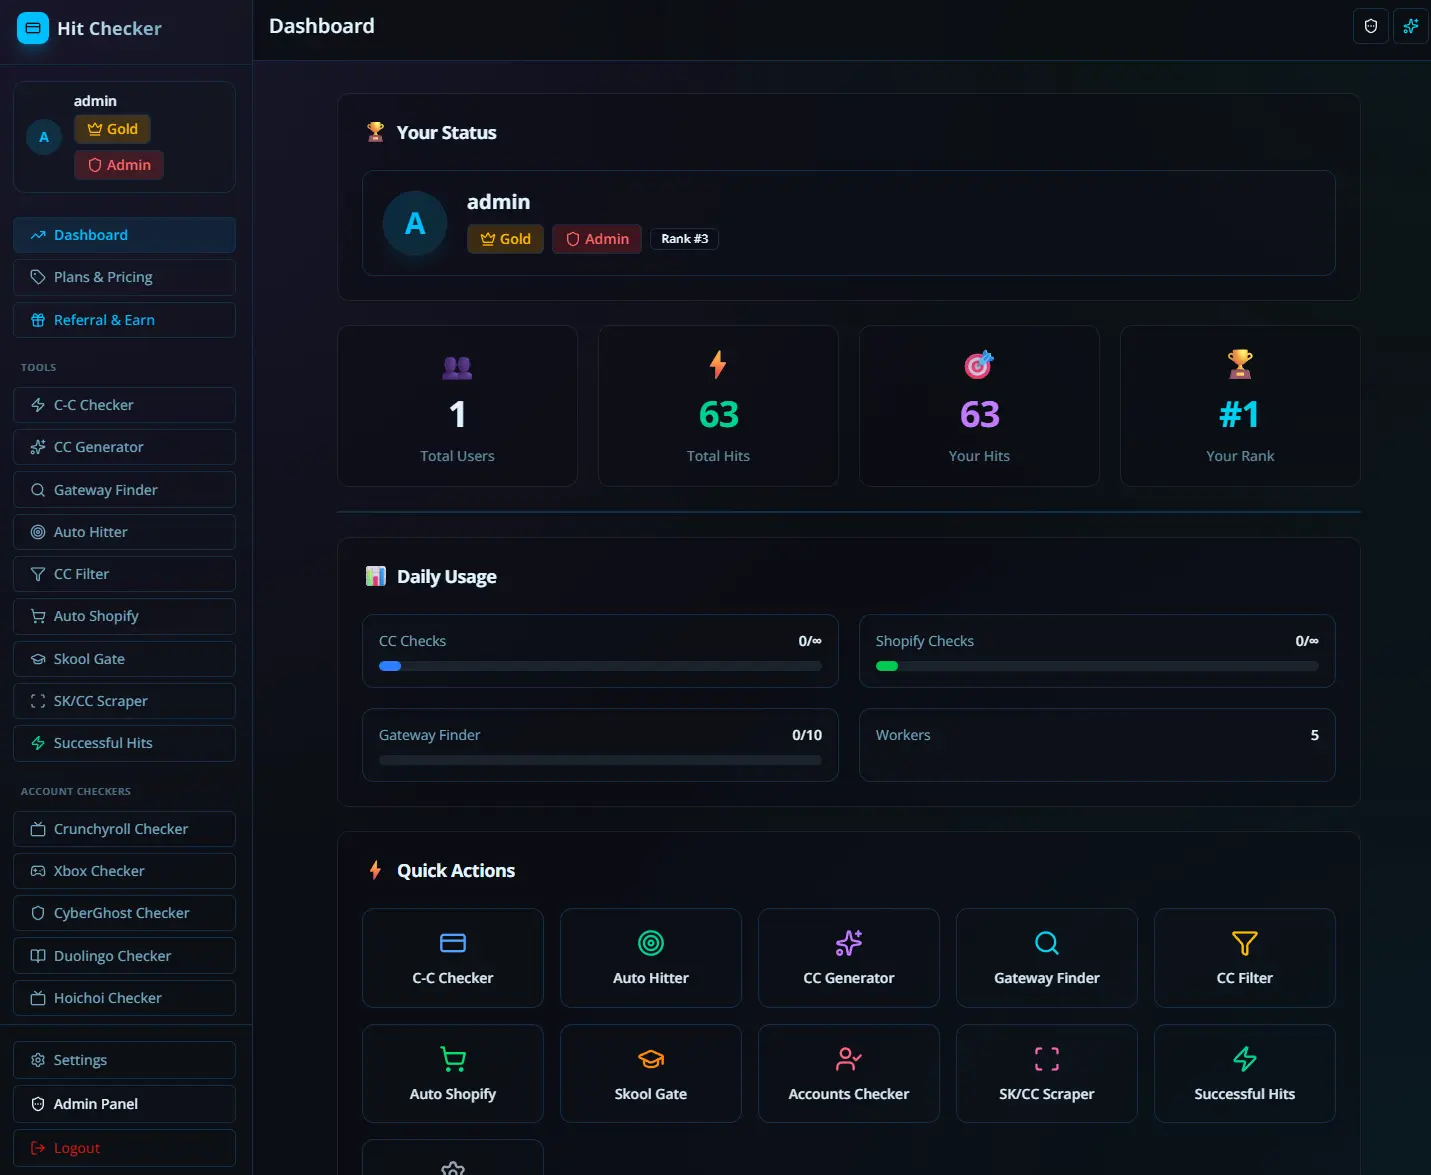Click the Crunchyroll Checker TV icon
The height and width of the screenshot is (1175, 1431).
38,829
